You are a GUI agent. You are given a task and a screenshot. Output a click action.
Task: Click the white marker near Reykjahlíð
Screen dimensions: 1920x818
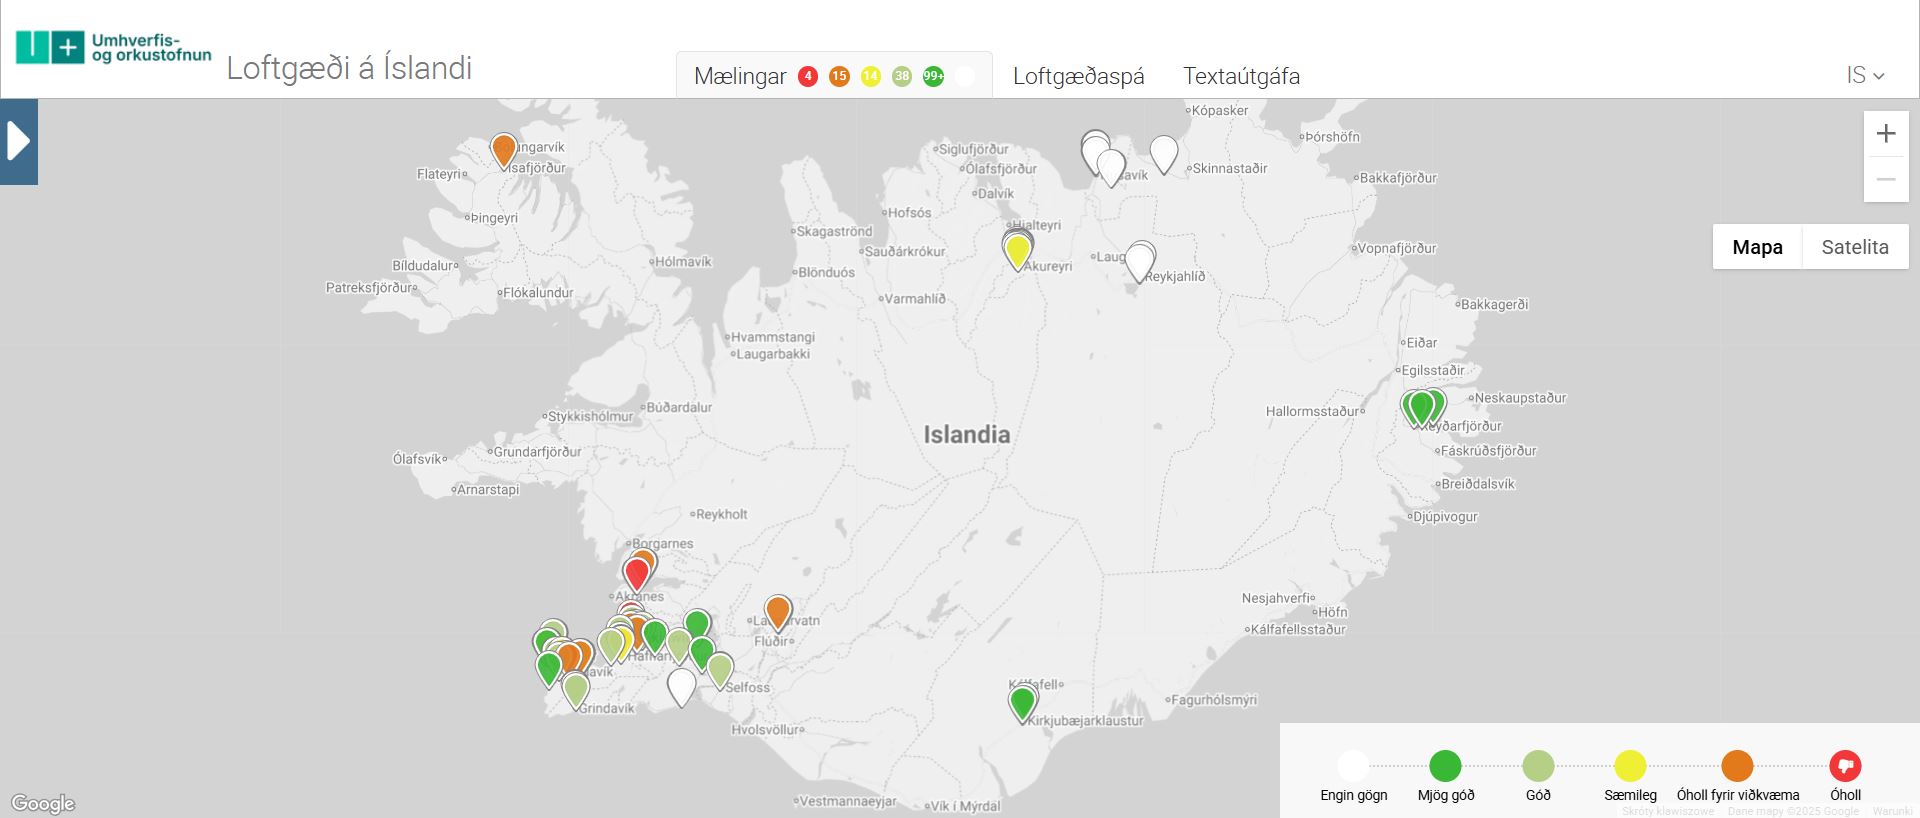1140,261
